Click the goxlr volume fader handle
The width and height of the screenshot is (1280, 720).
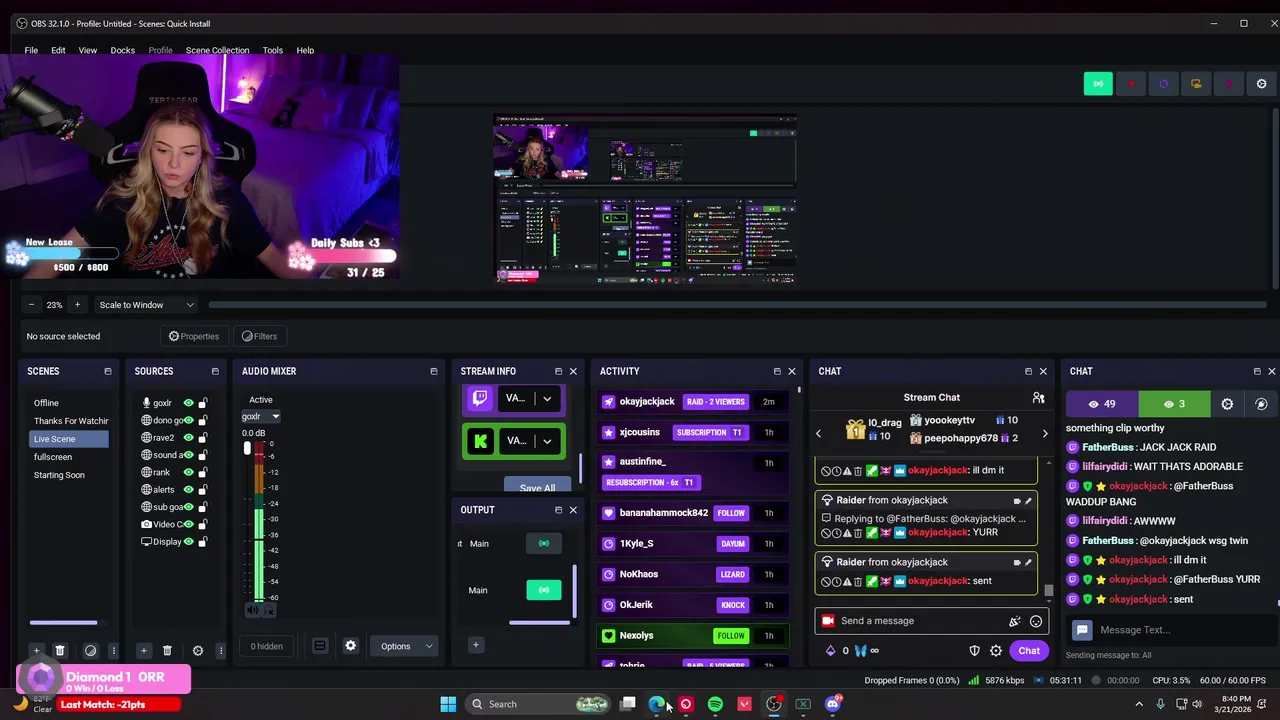click(247, 447)
